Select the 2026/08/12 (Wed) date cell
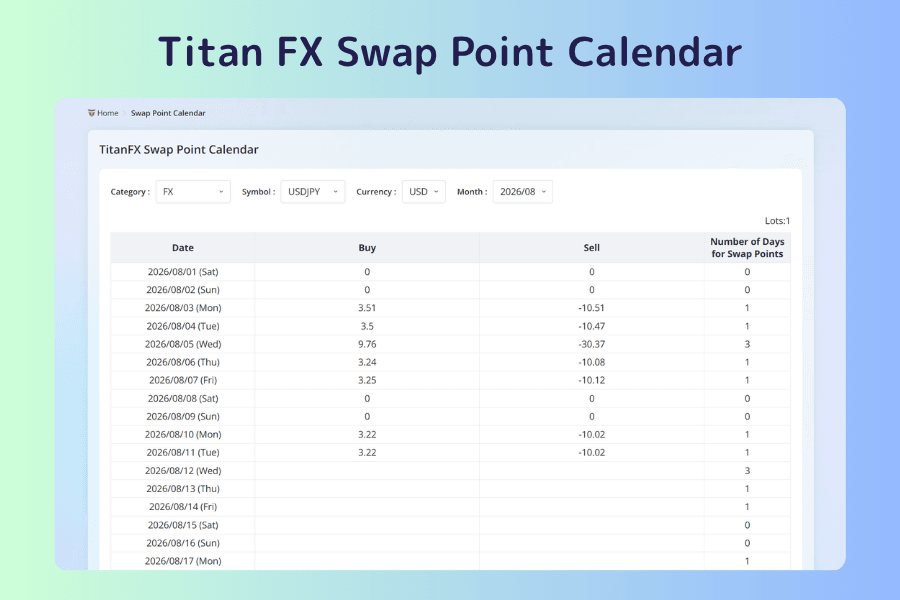Viewport: 900px width, 600px height. click(x=183, y=471)
